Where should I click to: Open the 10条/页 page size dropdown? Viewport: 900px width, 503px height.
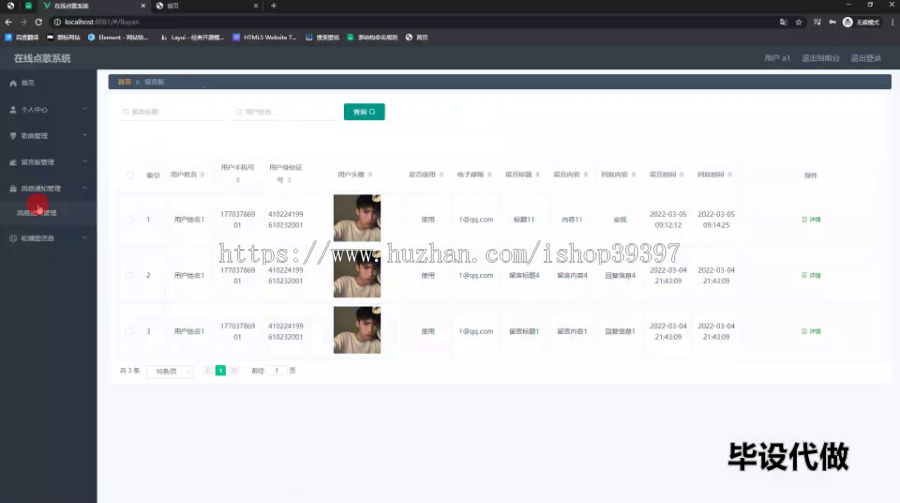(170, 372)
